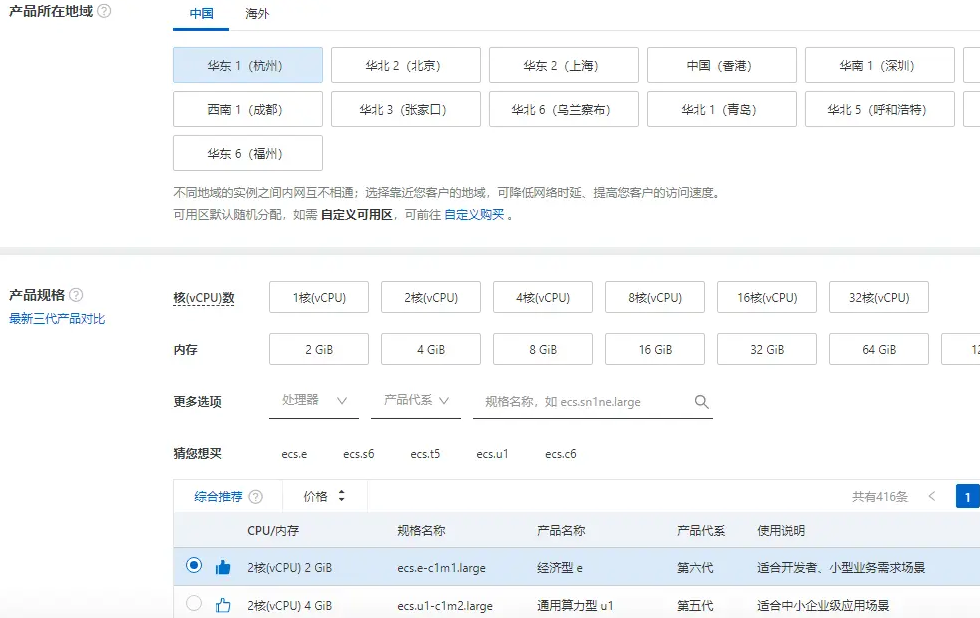
Task: Select region 华北 3（张家口）
Action: [406, 109]
